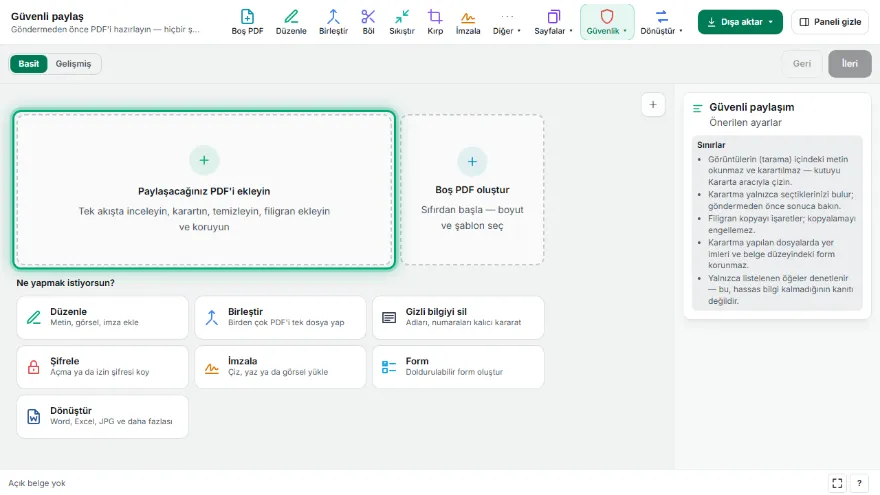
Task: Open the İmzala signature tool
Action: click(468, 22)
